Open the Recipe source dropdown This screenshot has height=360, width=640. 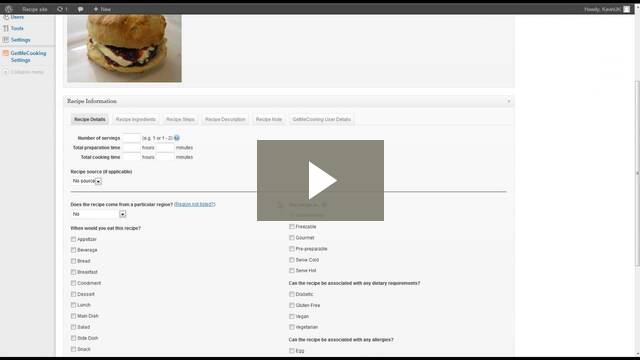pos(87,181)
